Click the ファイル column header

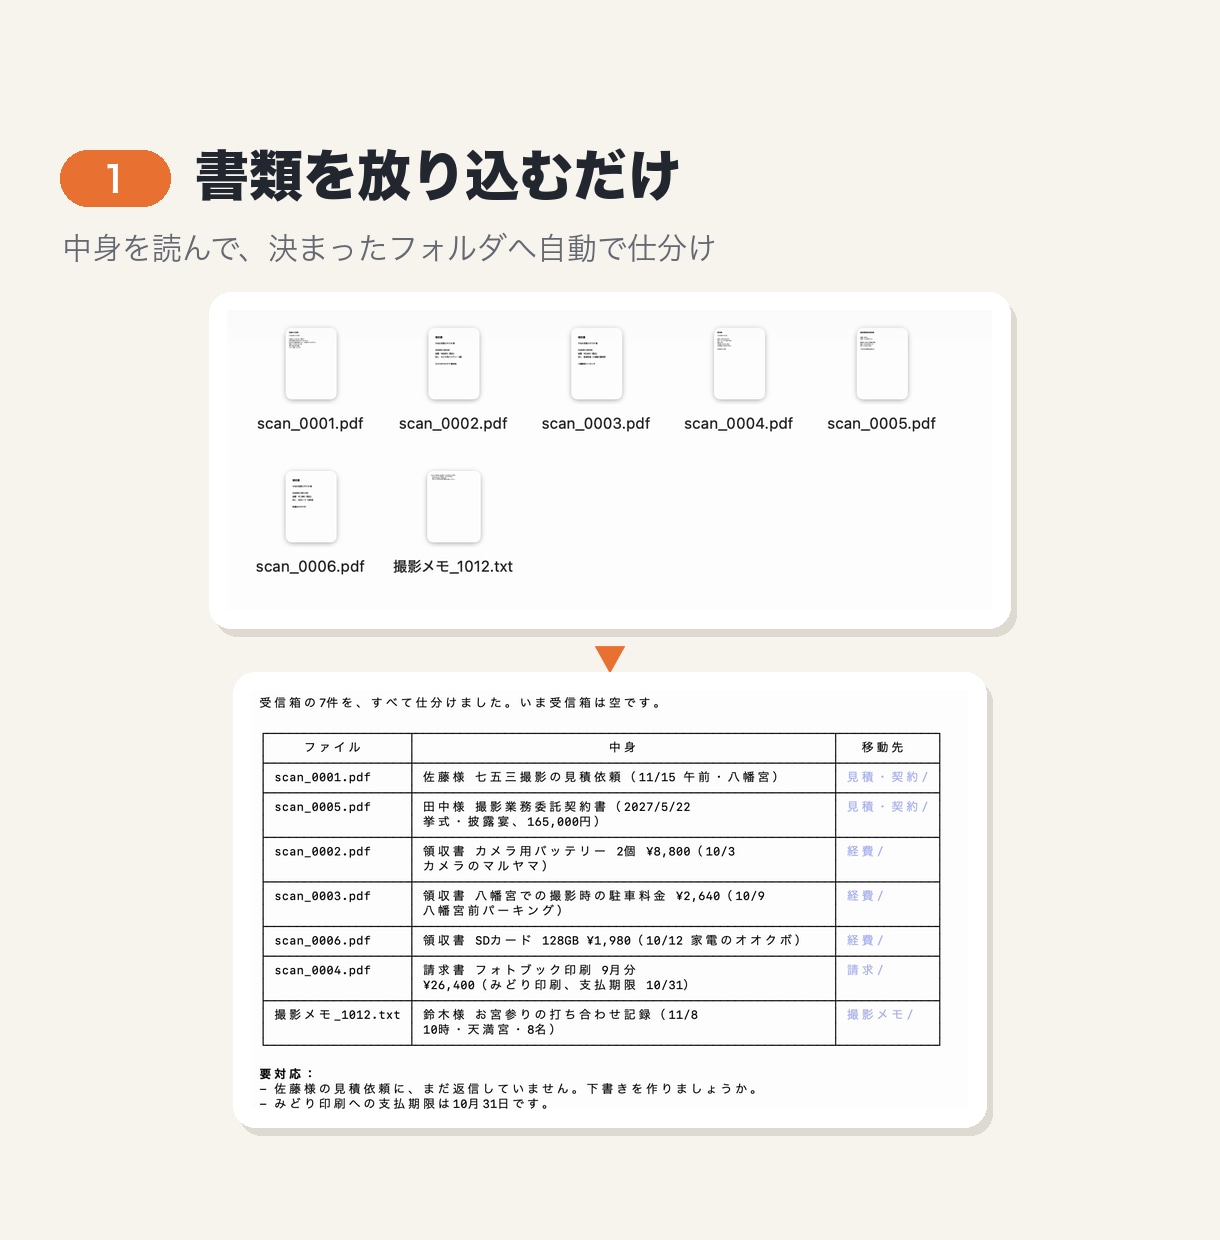coord(337,747)
